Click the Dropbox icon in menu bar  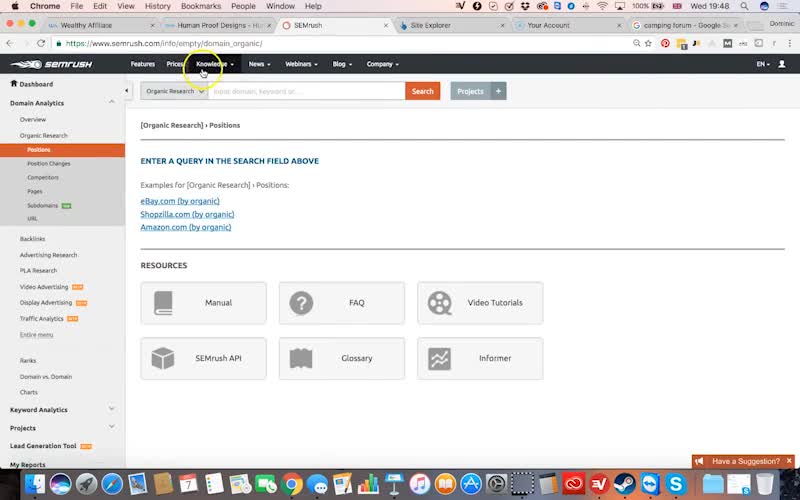point(525,6)
